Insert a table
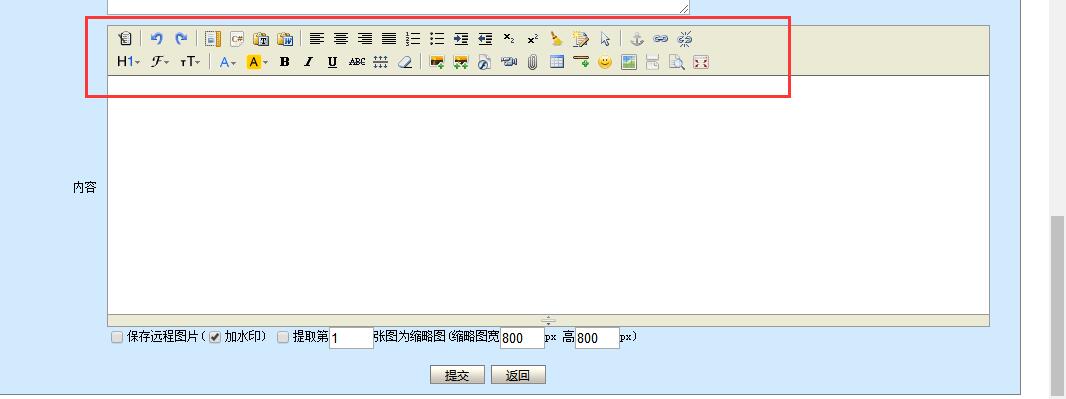Image resolution: width=1066 pixels, height=399 pixels. (557, 62)
